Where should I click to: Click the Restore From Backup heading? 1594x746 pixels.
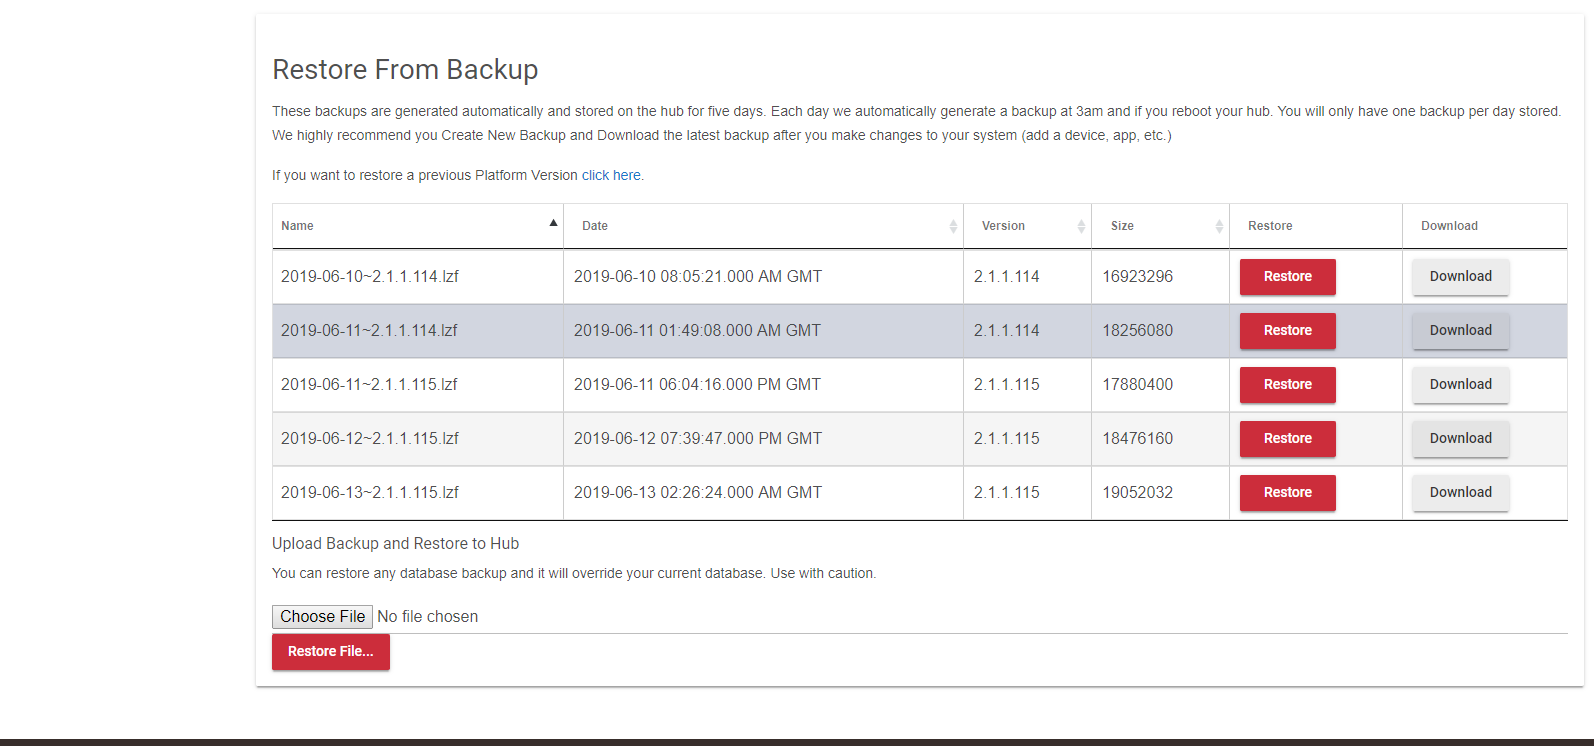[x=405, y=70]
